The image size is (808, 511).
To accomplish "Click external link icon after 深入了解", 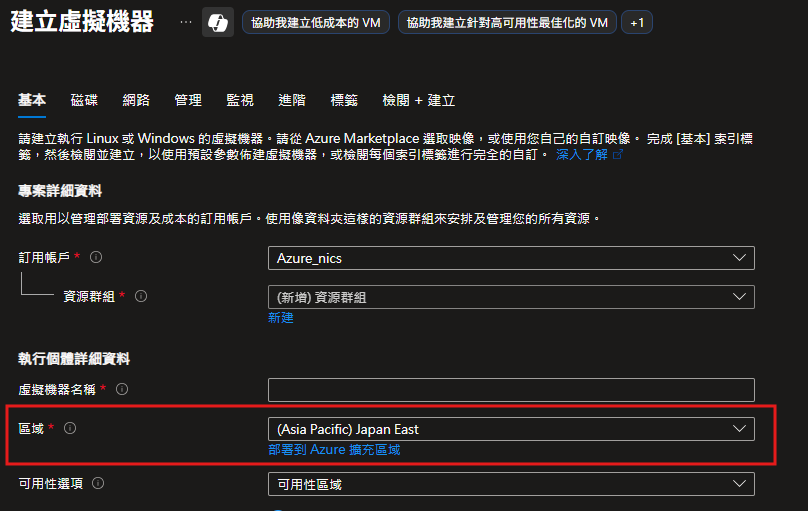I will 617,154.
